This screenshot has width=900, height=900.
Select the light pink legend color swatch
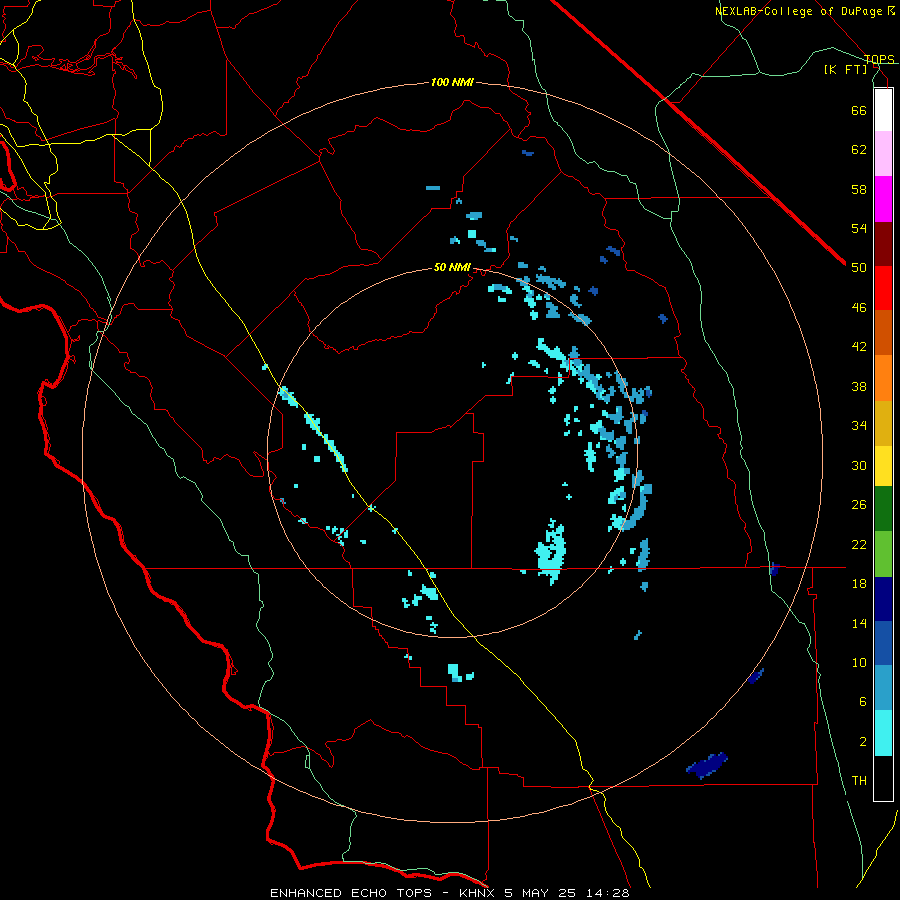883,153
